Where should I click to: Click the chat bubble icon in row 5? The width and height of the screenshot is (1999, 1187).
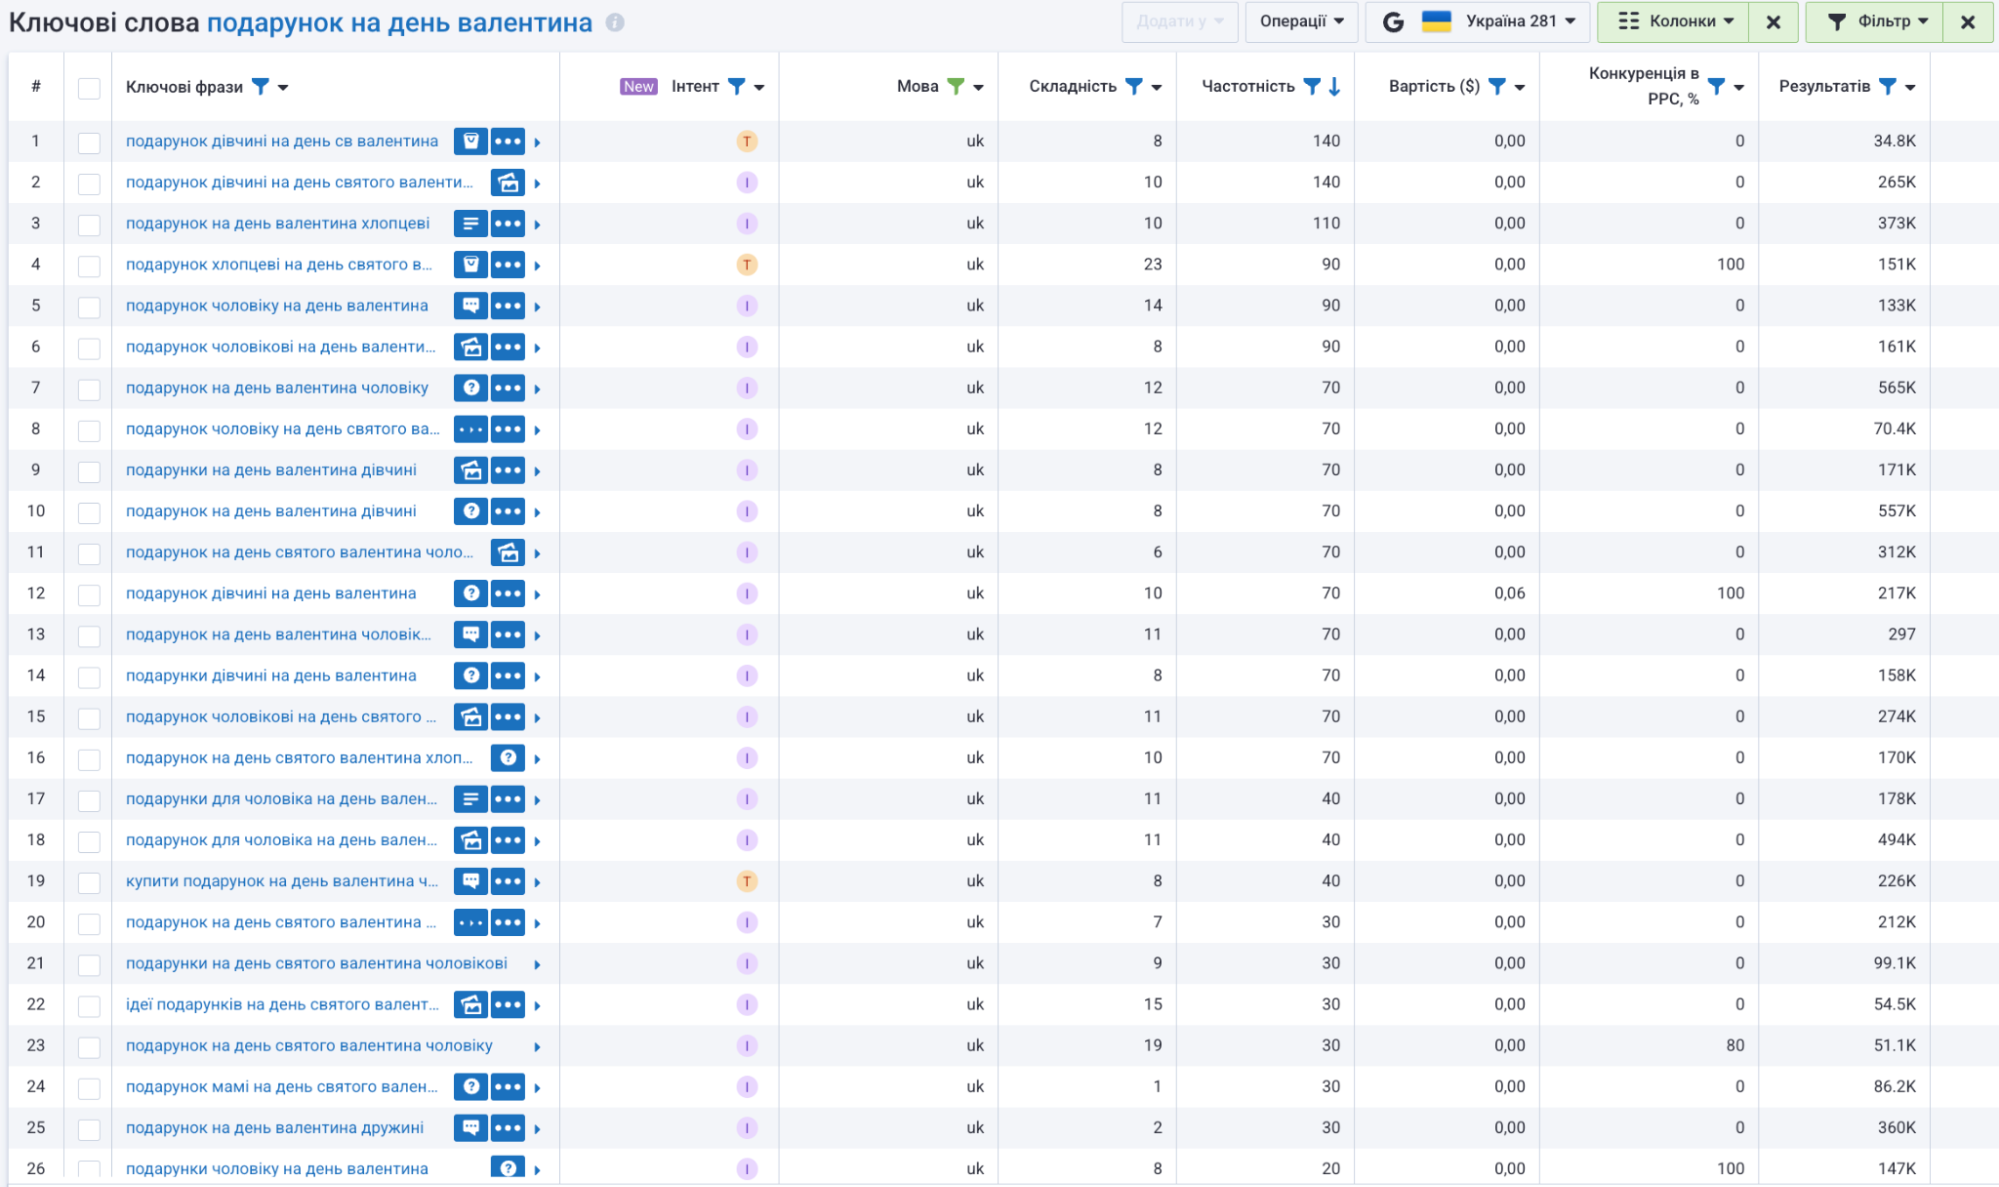[x=471, y=306]
